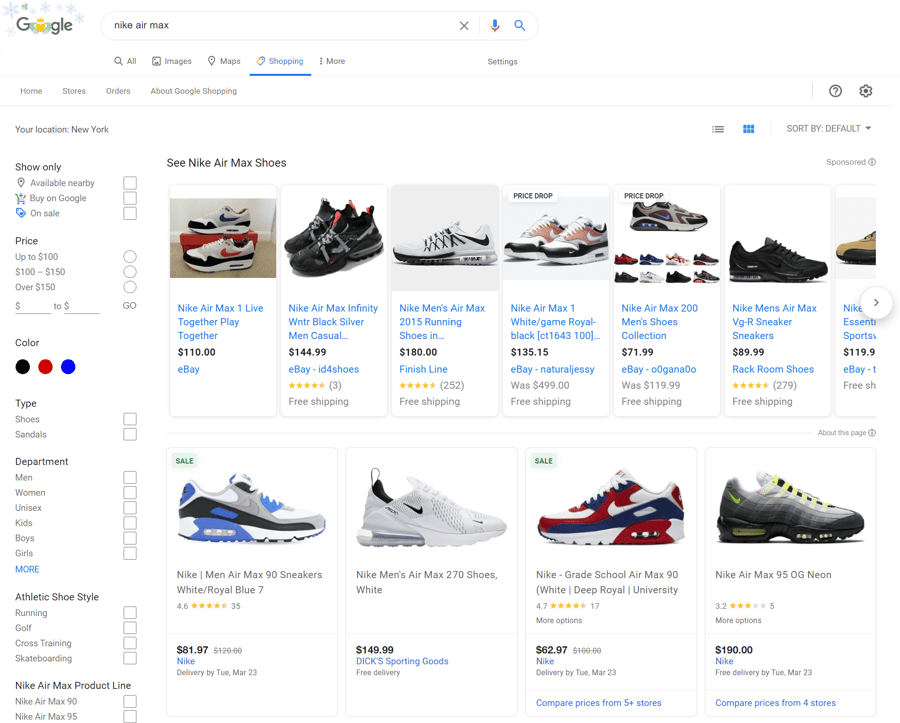Image resolution: width=900 pixels, height=723 pixels.
Task: Show next sponsored shoes with carousel arrow
Action: [876, 302]
